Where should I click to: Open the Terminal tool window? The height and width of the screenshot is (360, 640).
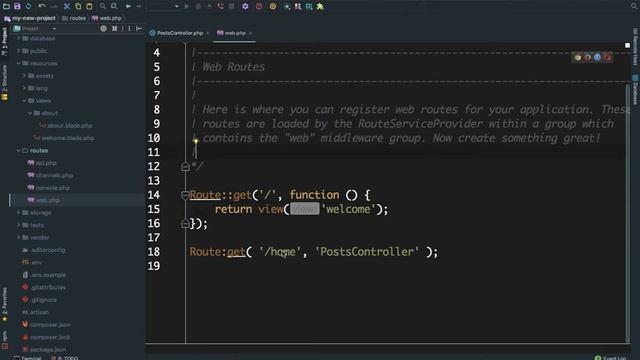click(x=28, y=358)
